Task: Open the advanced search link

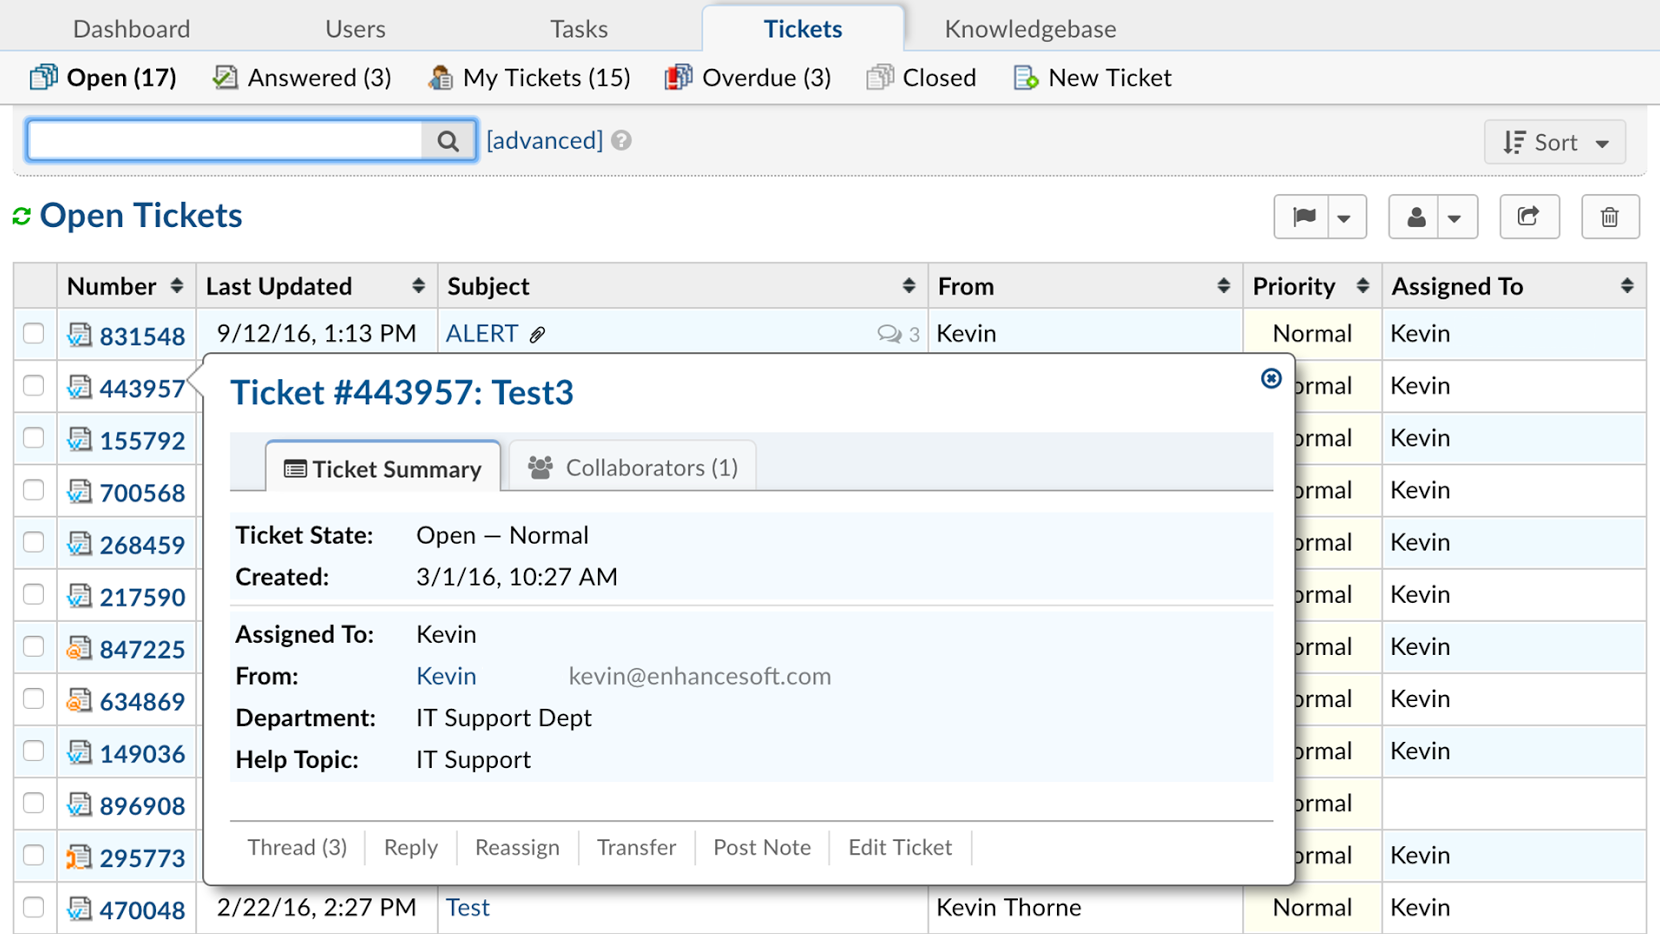Action: [x=544, y=140]
